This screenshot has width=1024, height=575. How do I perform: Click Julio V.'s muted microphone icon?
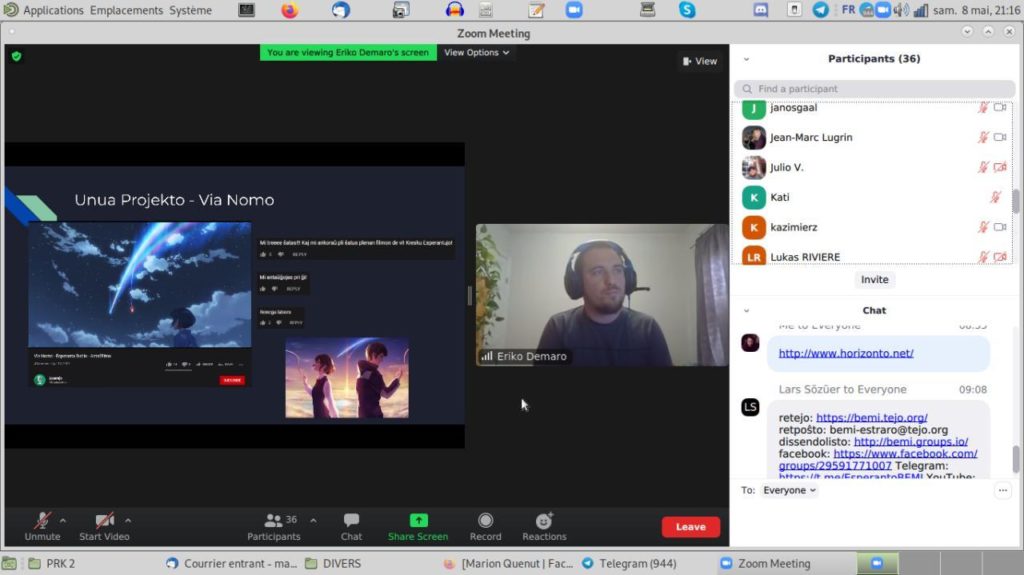click(983, 167)
